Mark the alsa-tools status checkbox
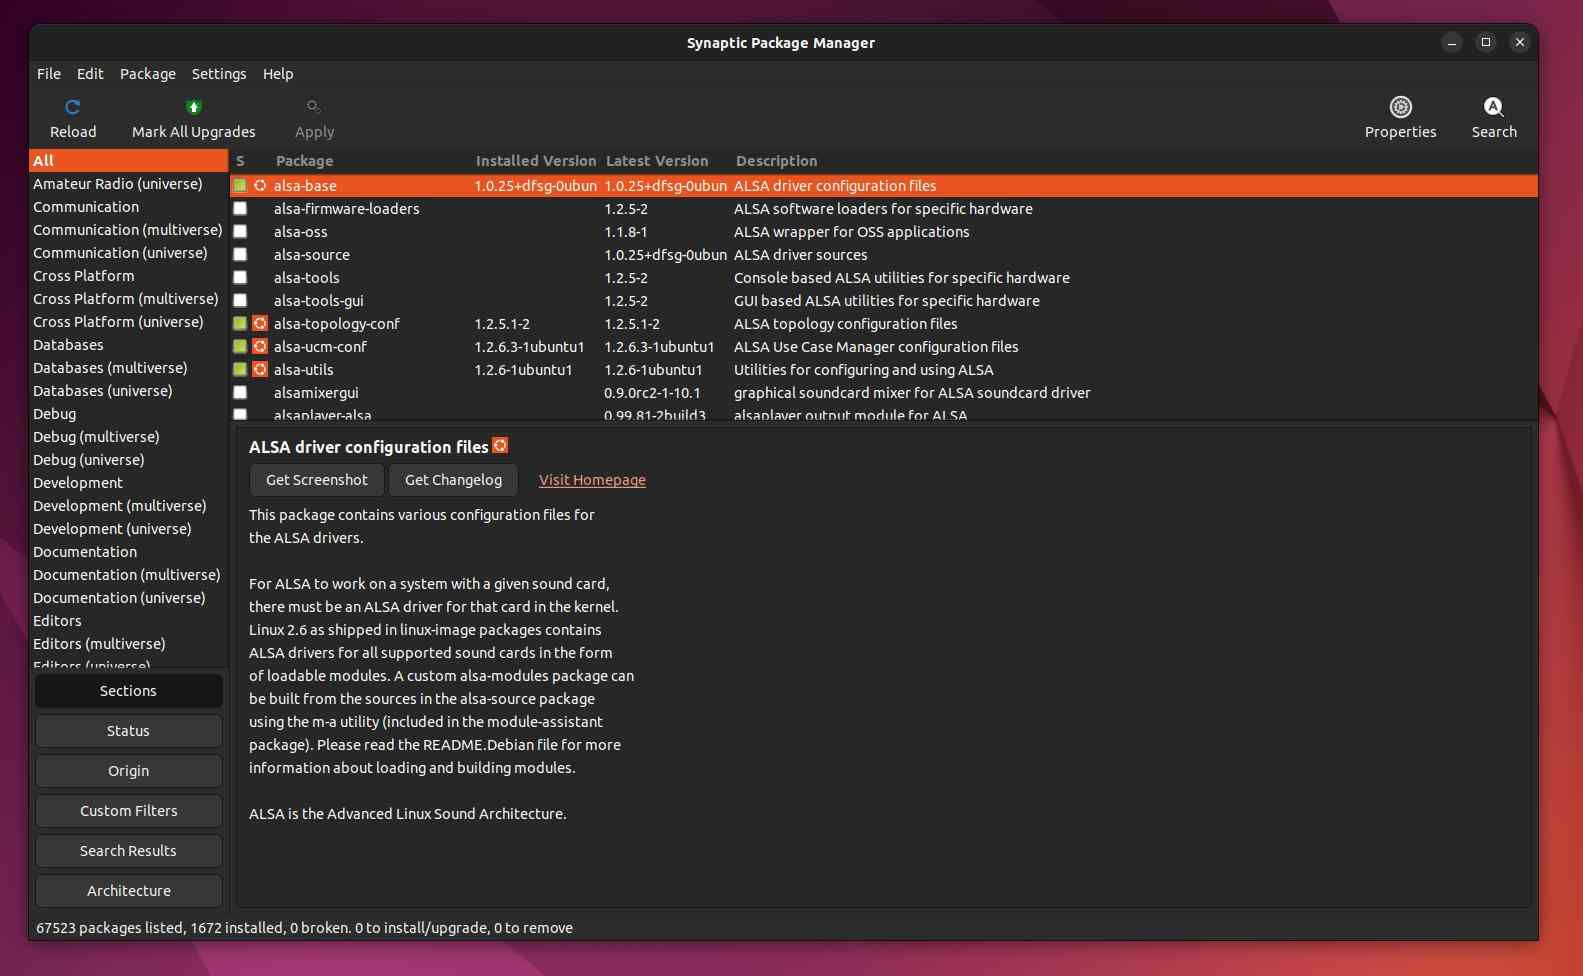This screenshot has width=1583, height=976. point(240,278)
